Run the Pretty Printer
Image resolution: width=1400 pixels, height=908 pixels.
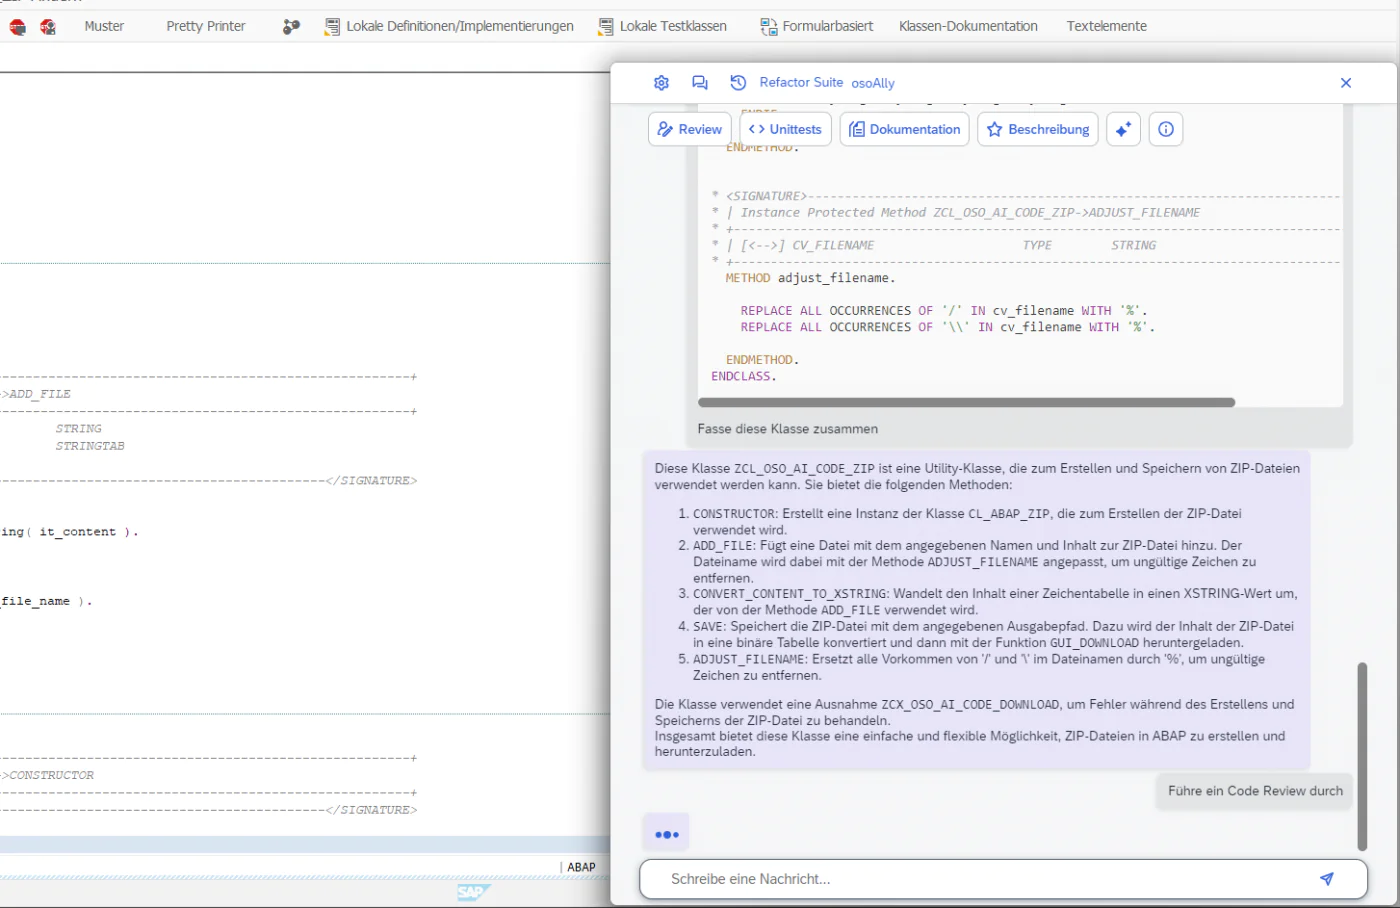[x=206, y=26]
